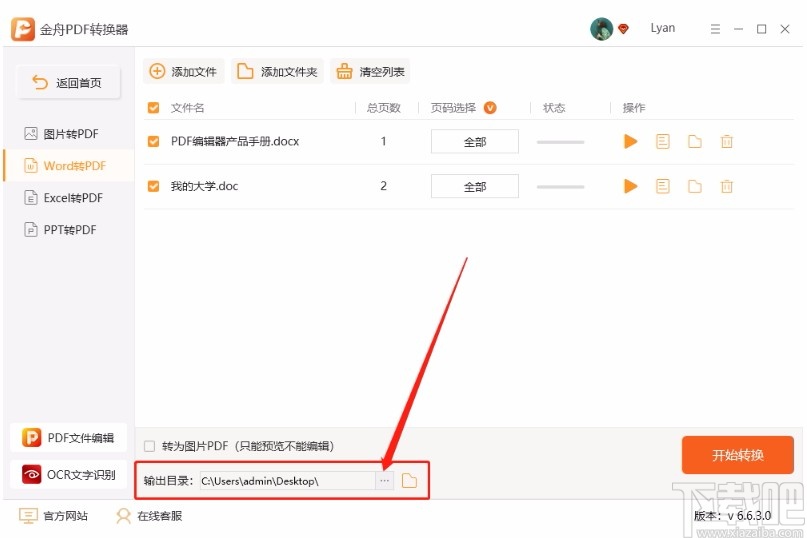Click version label v 6.6.3.0
This screenshot has height=538, width=807.
click(732, 515)
